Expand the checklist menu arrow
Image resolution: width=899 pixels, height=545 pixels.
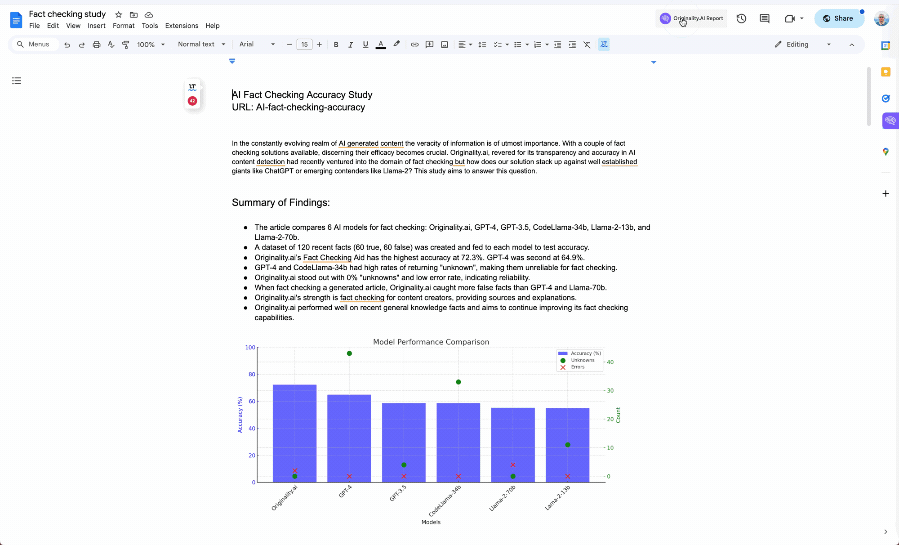click(x=507, y=45)
